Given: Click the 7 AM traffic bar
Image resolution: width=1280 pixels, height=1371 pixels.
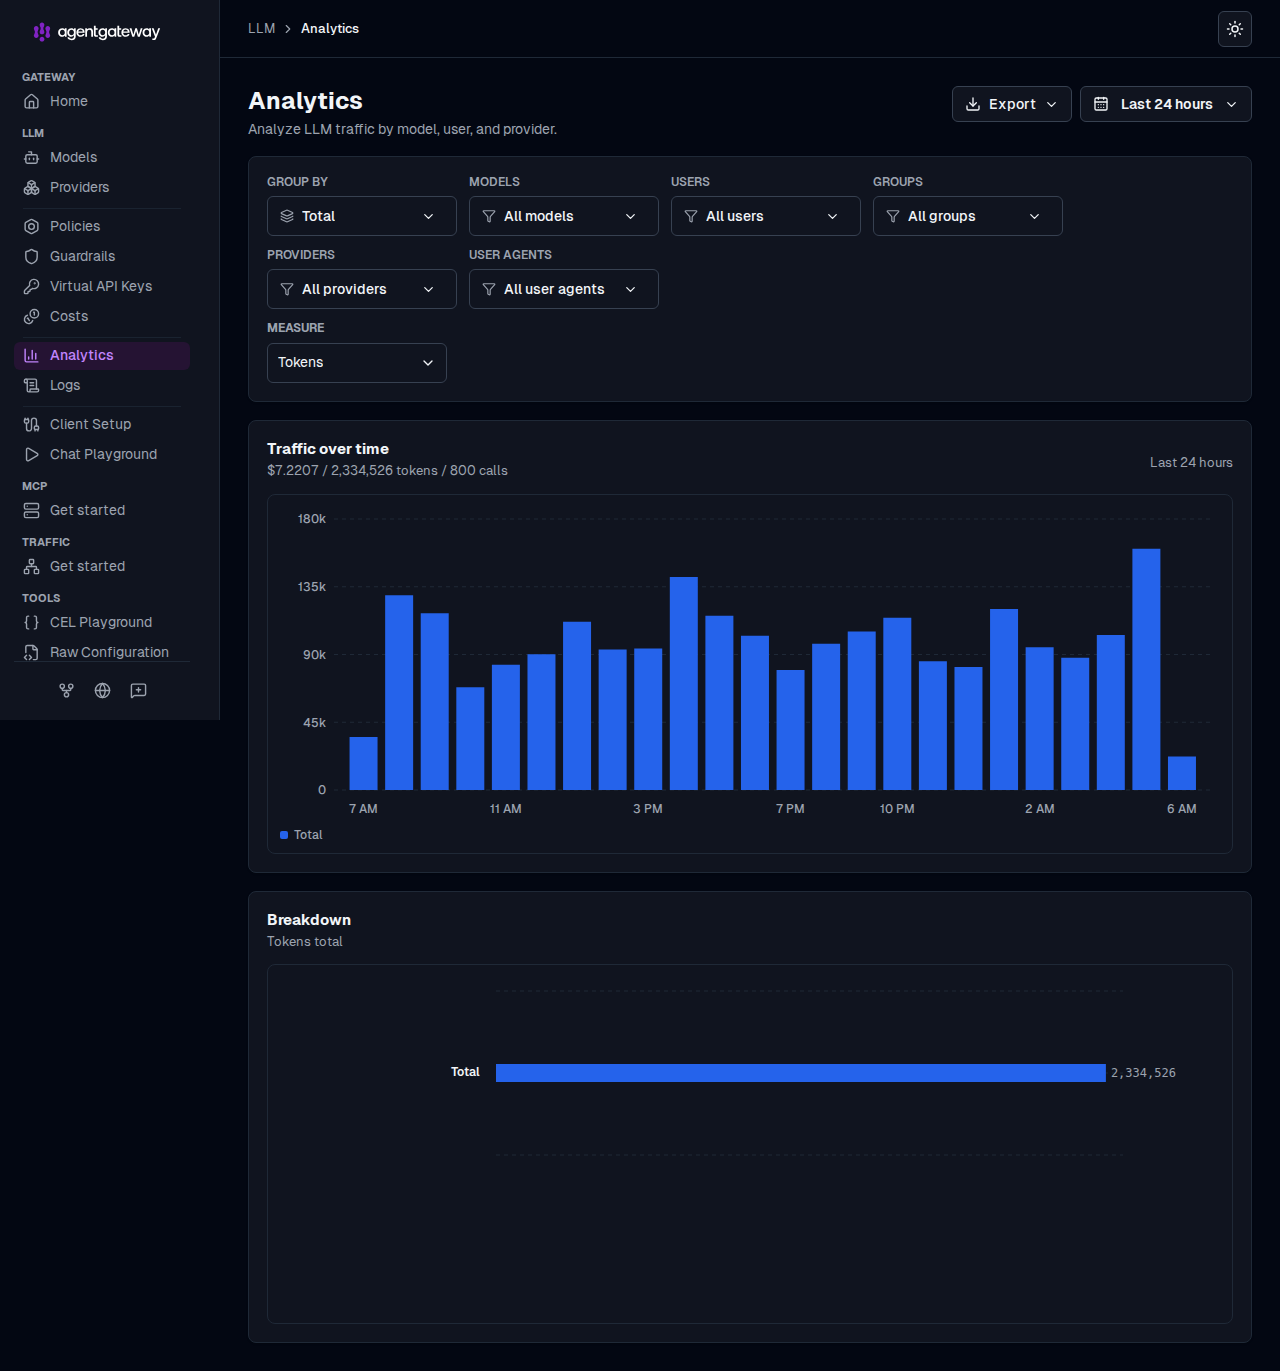Looking at the screenshot, I should (x=363, y=763).
